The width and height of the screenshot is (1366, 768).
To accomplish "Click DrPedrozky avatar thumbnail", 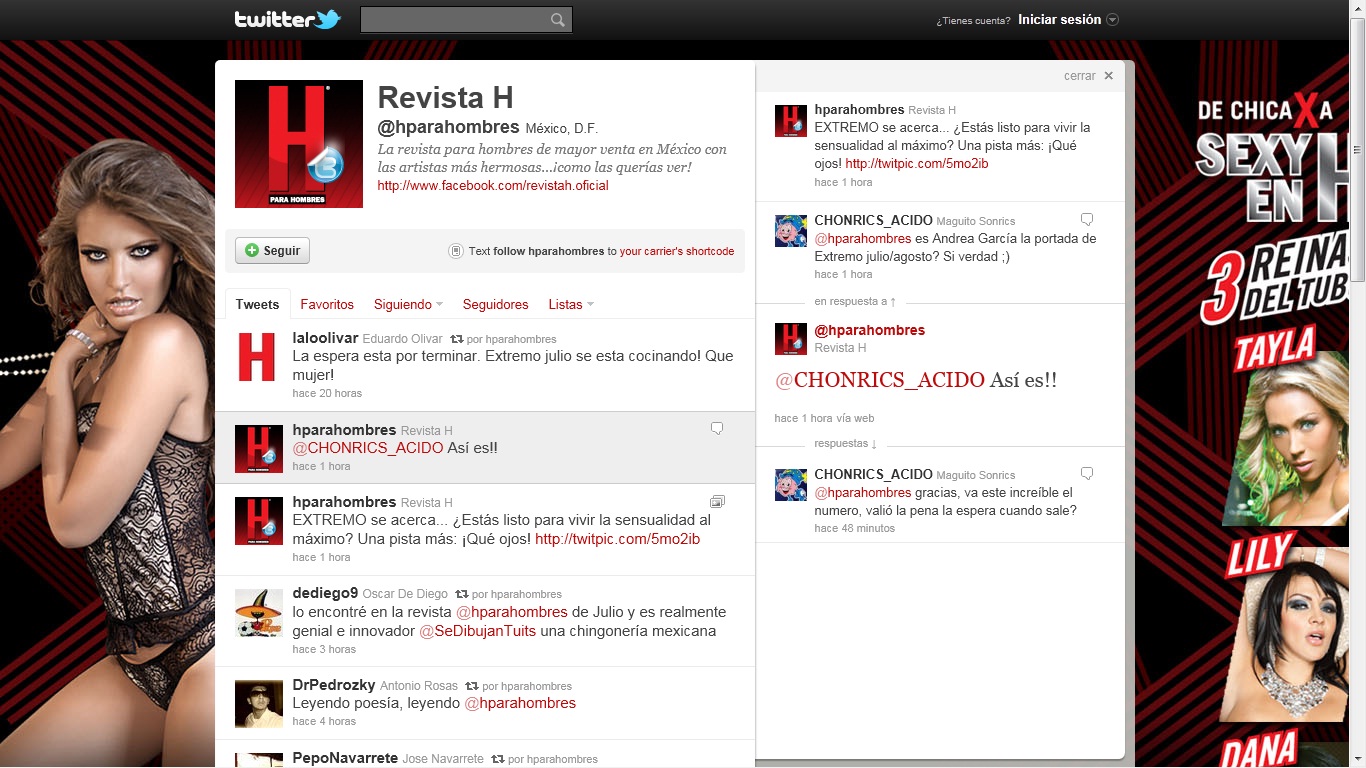I will click(x=258, y=703).
